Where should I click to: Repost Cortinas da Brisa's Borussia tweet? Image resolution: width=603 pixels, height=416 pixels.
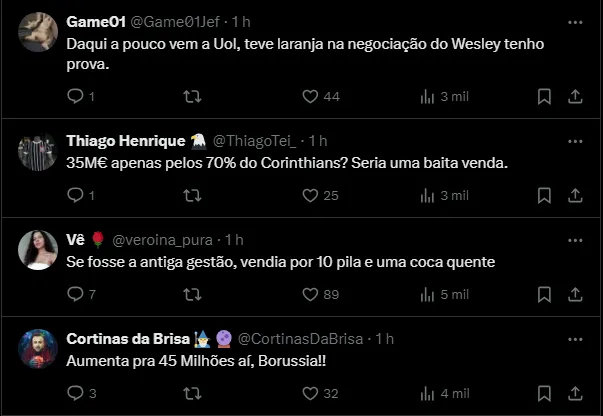[193, 393]
